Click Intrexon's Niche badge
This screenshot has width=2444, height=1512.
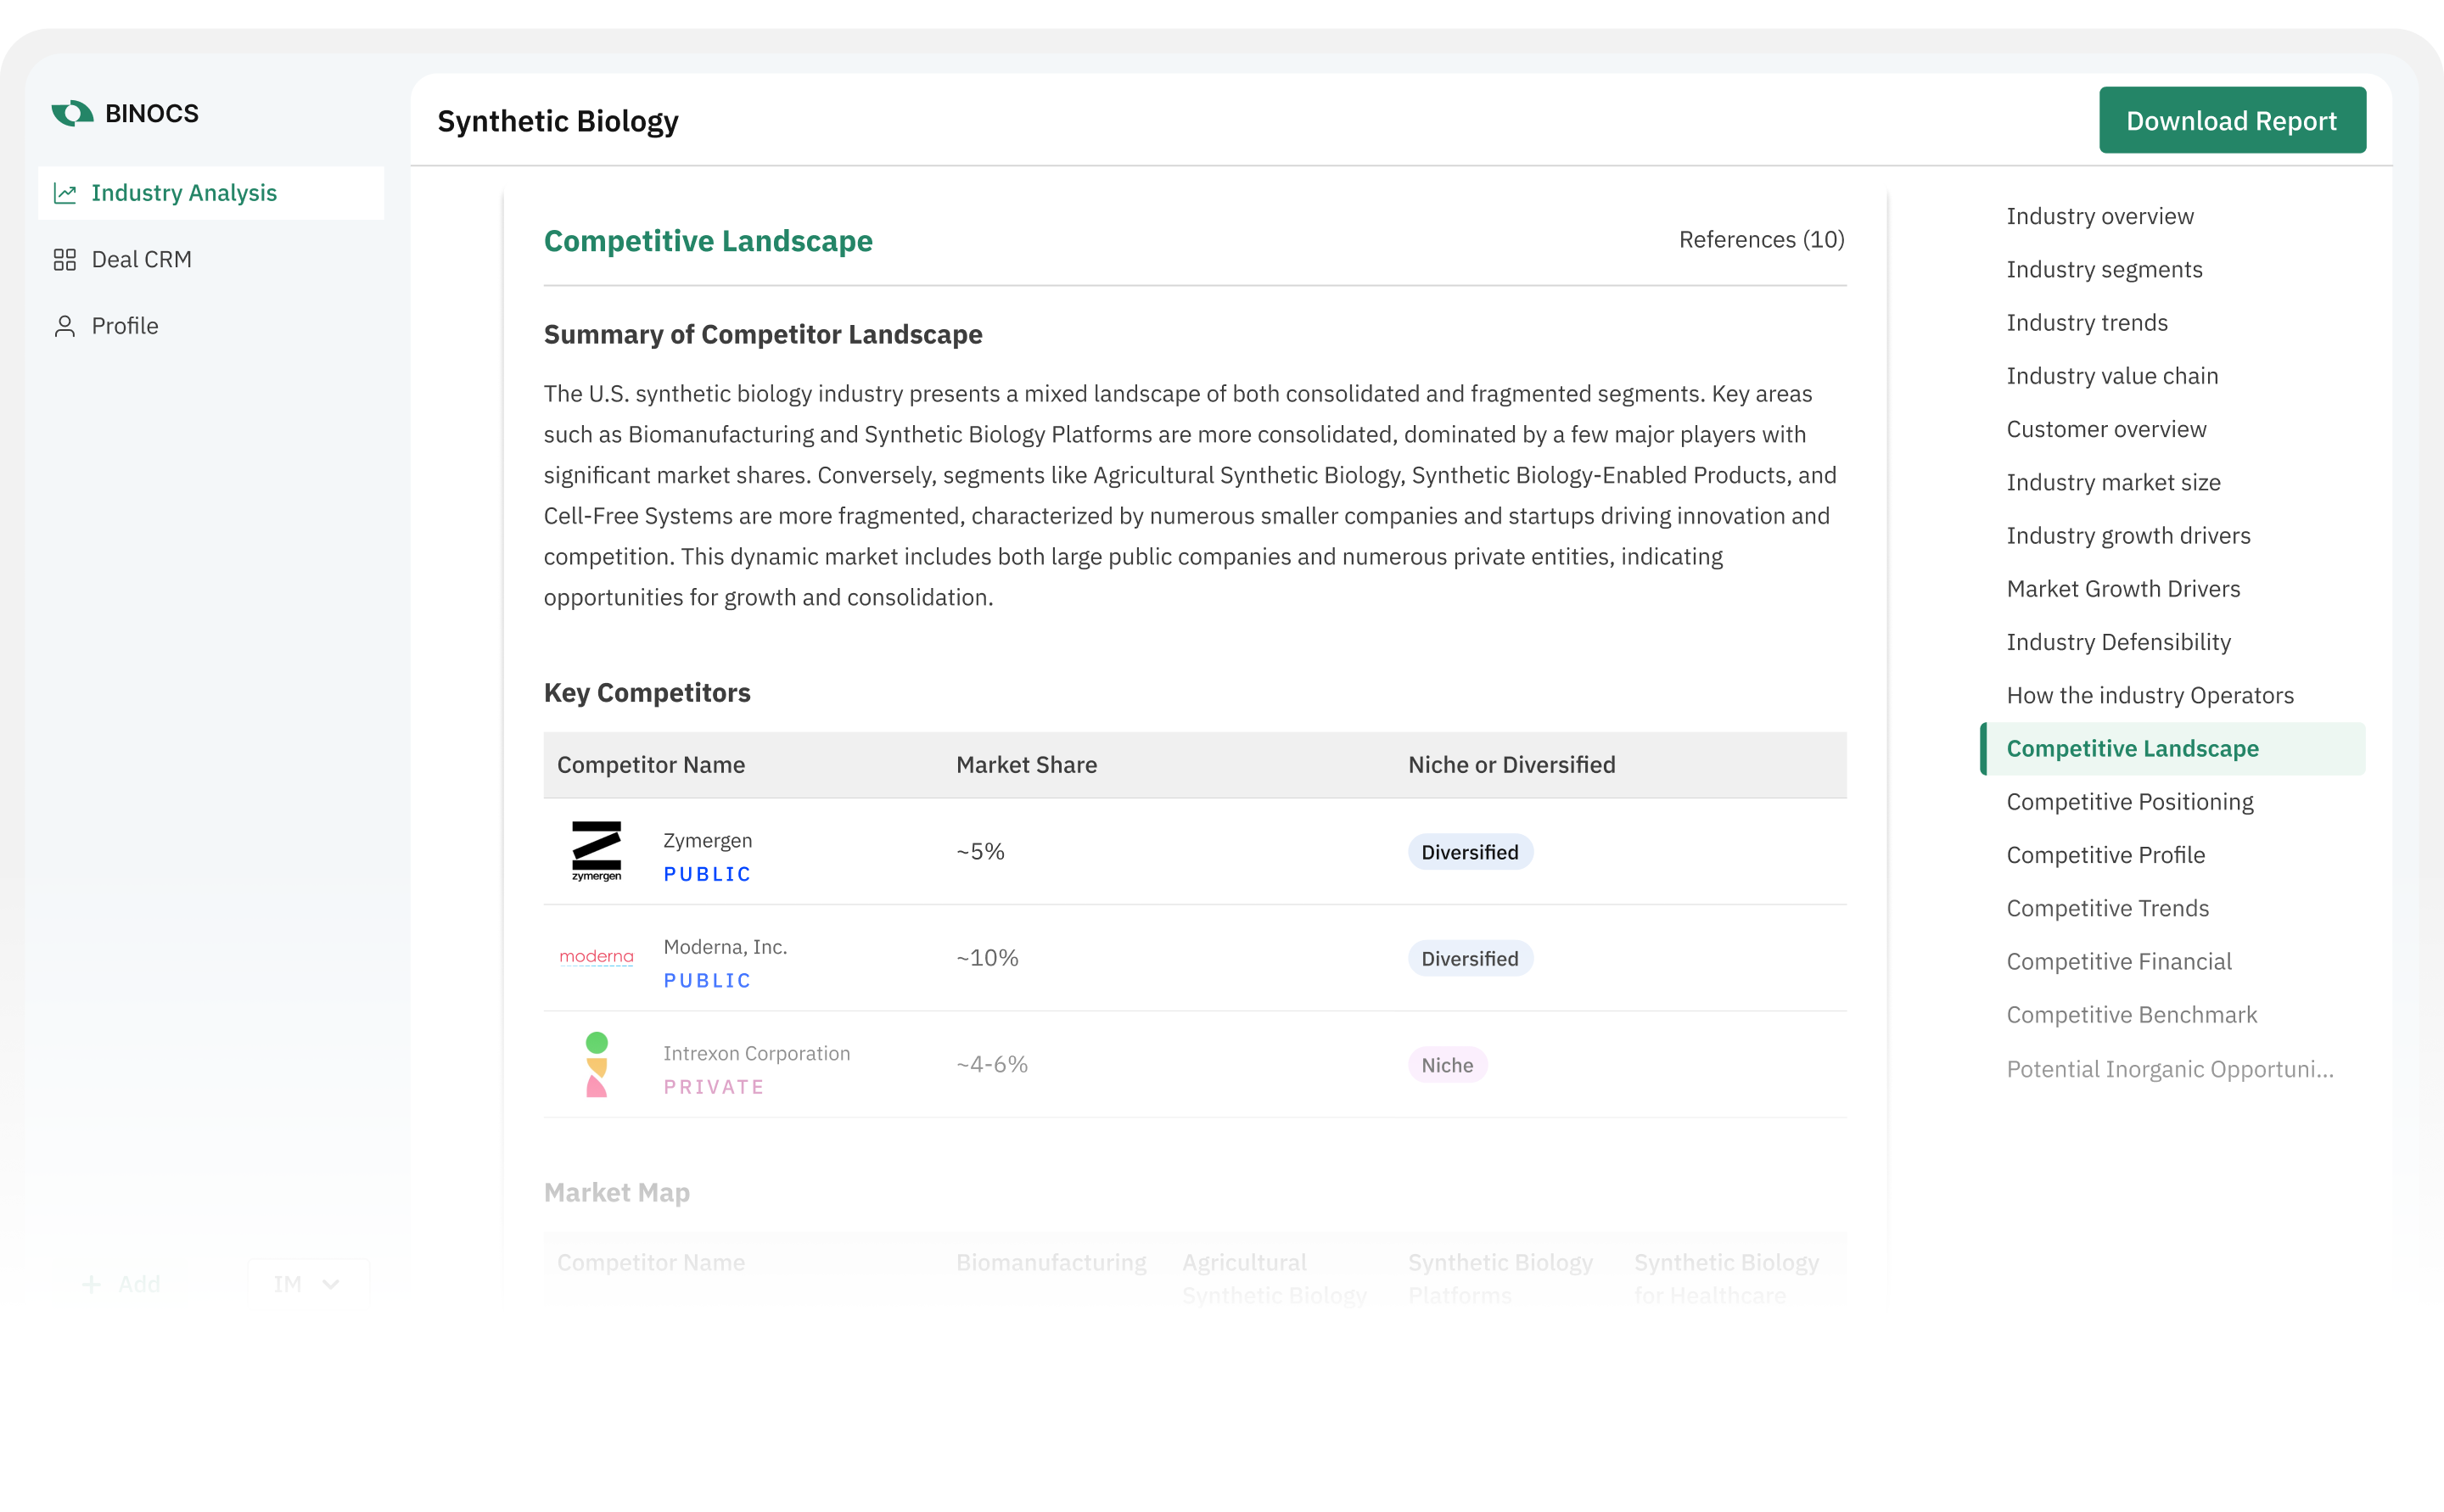point(1447,1065)
